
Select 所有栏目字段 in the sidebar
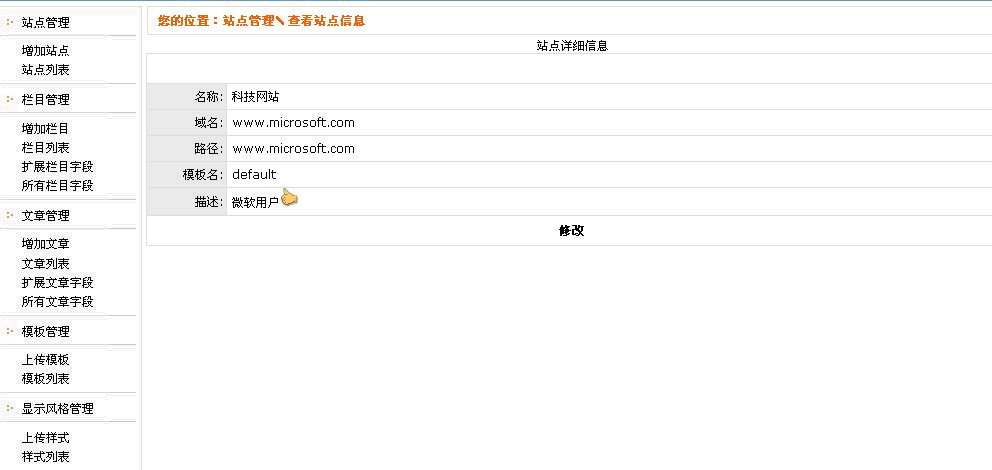pos(58,185)
